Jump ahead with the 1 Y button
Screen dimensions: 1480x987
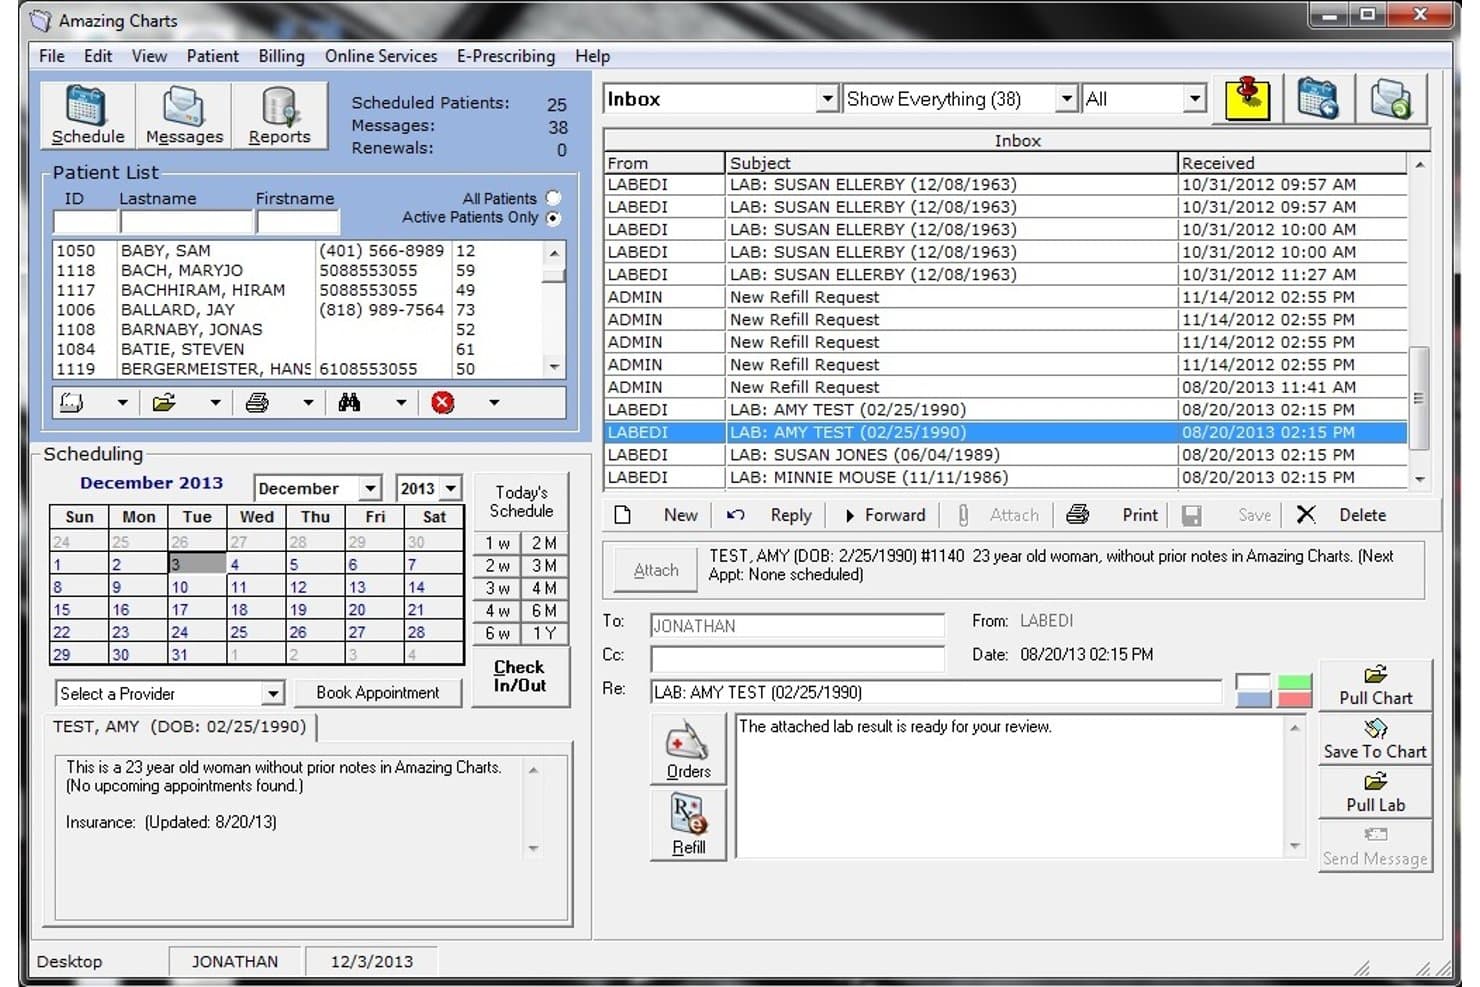coord(544,633)
